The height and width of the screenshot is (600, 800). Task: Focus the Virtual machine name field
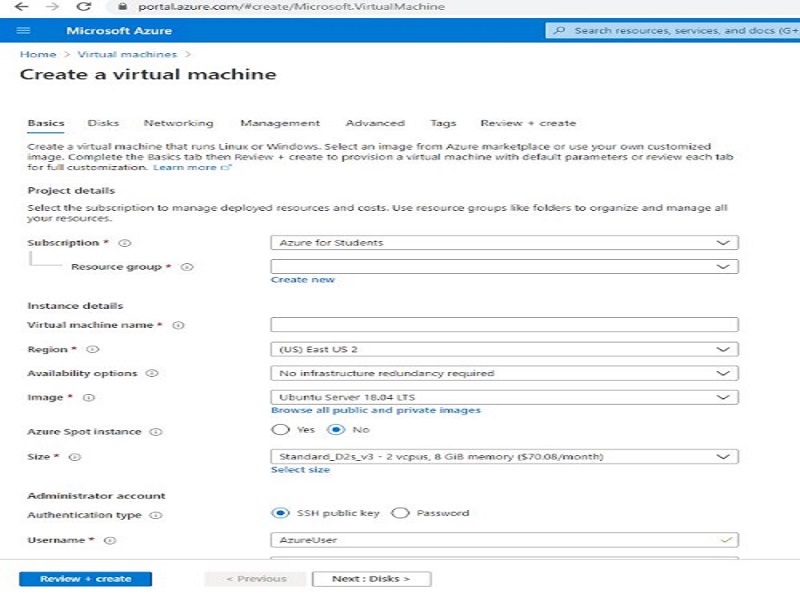(x=505, y=324)
